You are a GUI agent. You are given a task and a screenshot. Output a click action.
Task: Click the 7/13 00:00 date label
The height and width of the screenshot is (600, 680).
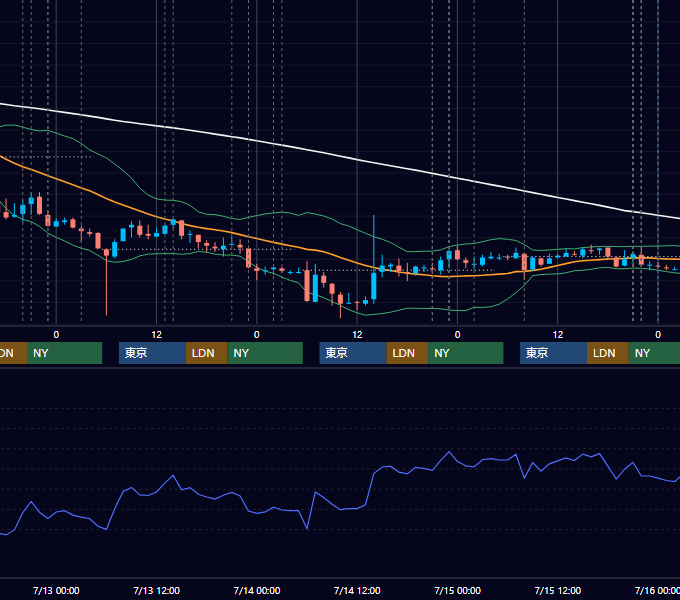tap(56, 590)
